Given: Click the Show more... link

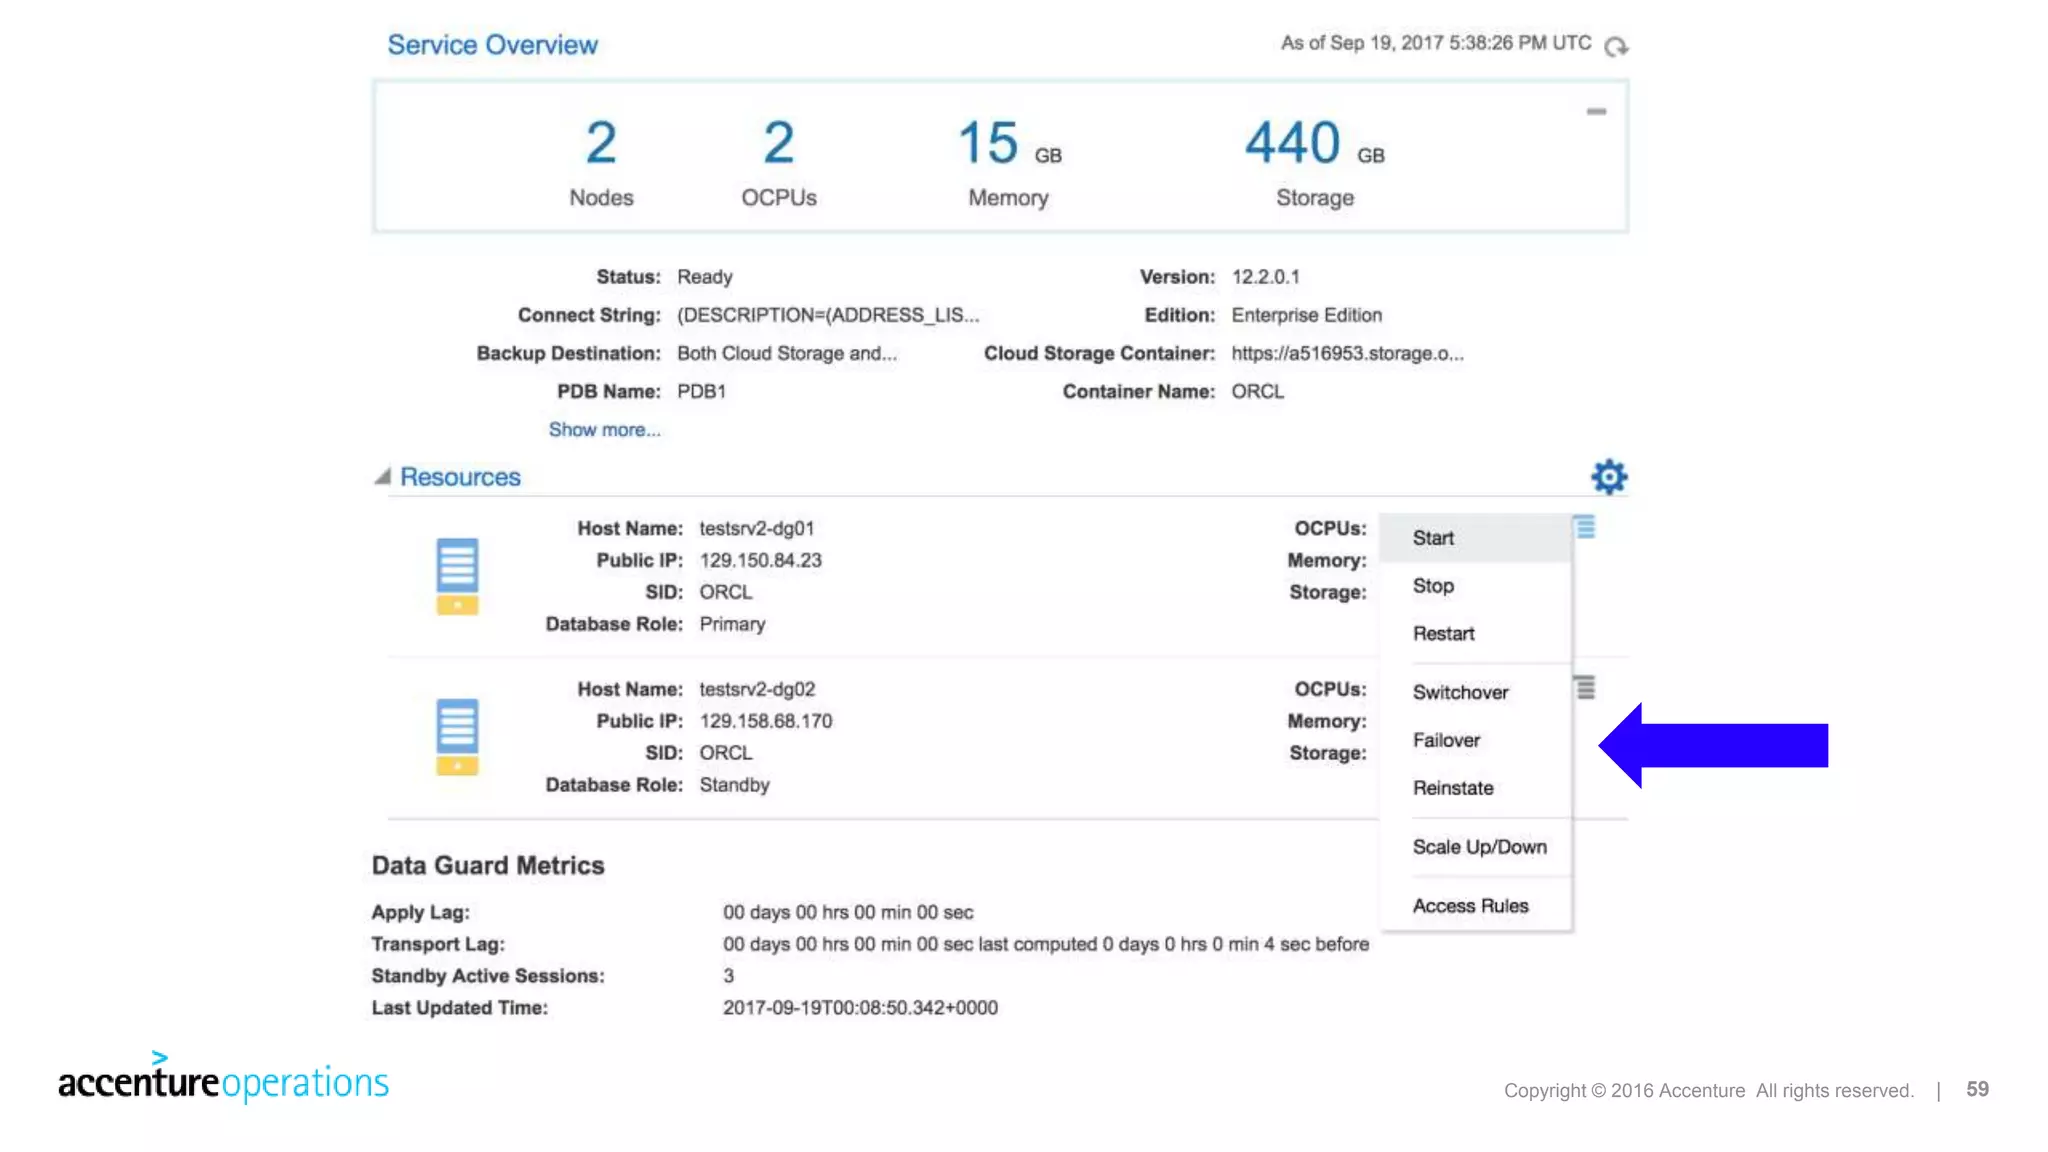Looking at the screenshot, I should click(604, 430).
